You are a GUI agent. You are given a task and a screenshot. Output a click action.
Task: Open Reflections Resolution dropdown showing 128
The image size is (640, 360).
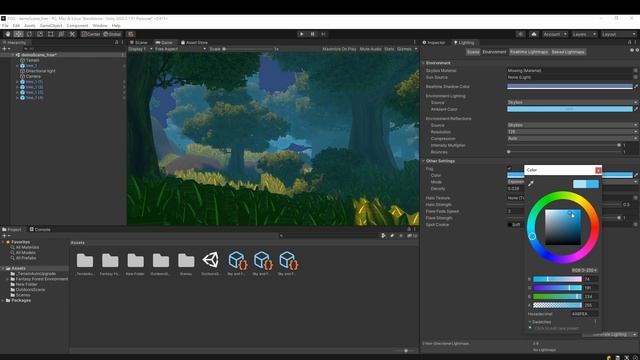pyautogui.click(x=572, y=132)
